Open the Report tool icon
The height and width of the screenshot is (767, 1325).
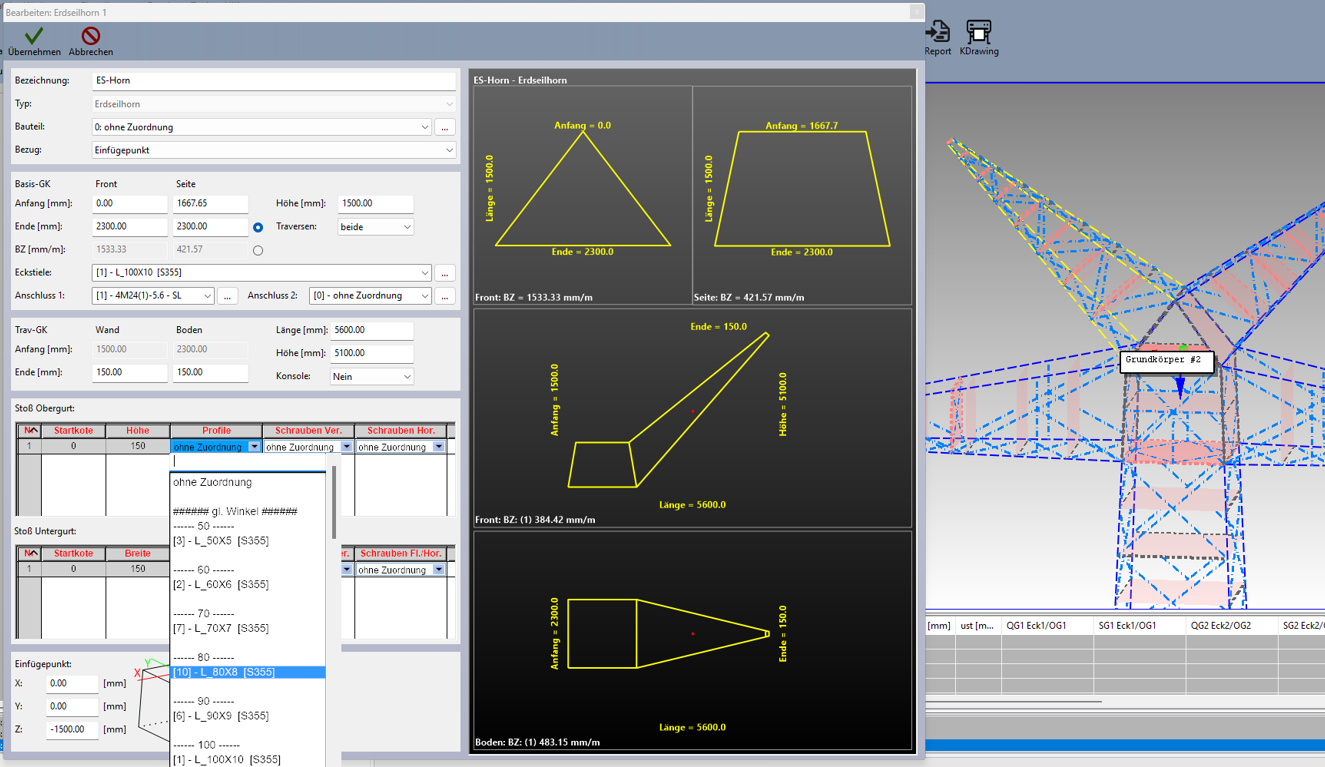click(938, 32)
